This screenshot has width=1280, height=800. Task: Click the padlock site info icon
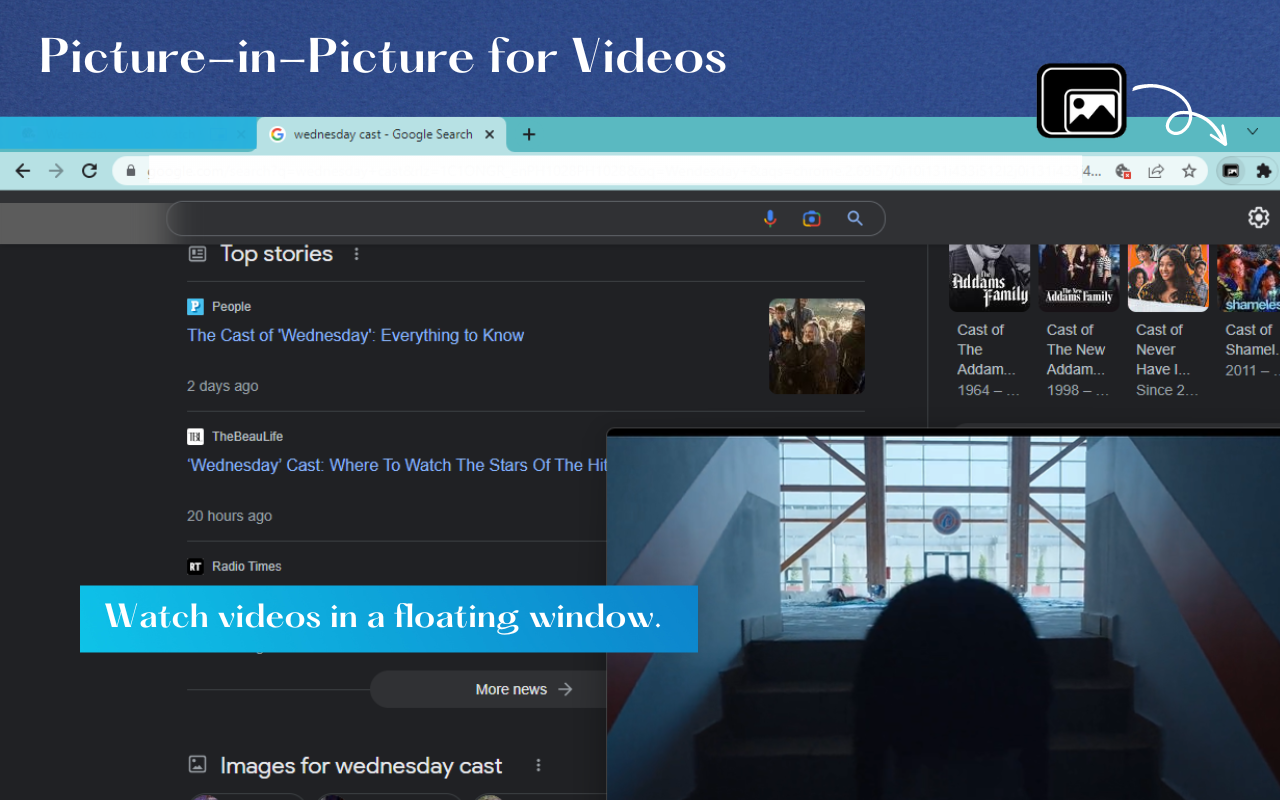point(130,171)
